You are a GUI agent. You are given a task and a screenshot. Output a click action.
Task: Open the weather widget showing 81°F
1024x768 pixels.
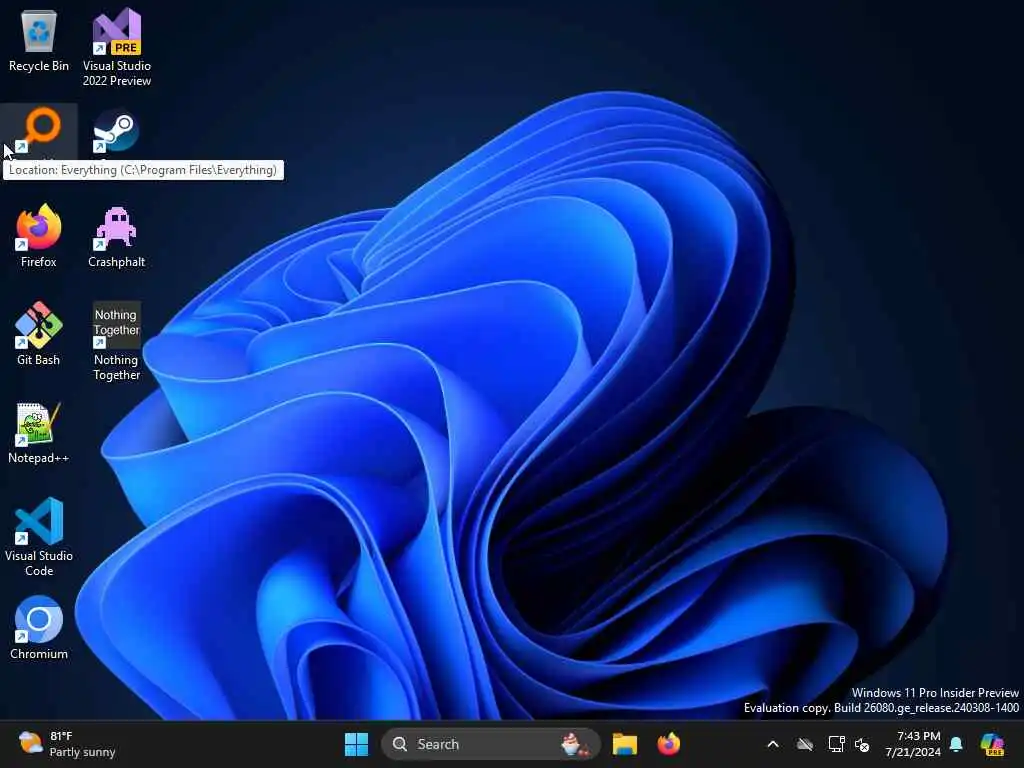click(x=67, y=744)
